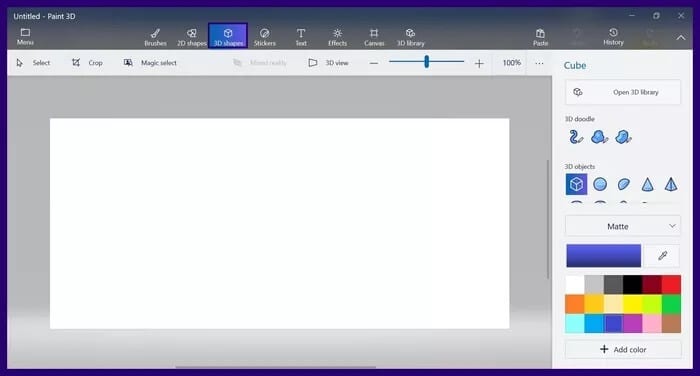700x376 pixels.
Task: Zoom in with the plus button
Action: coord(479,63)
